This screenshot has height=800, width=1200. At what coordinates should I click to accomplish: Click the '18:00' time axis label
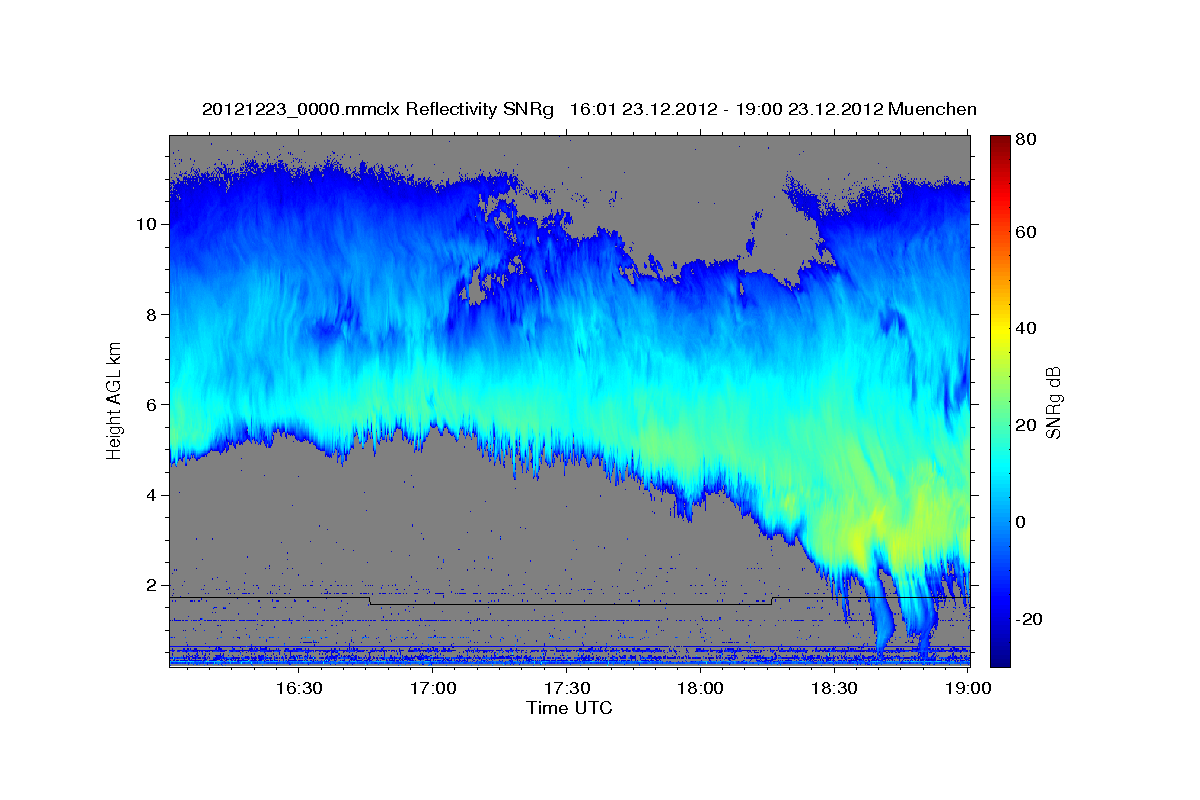[701, 688]
